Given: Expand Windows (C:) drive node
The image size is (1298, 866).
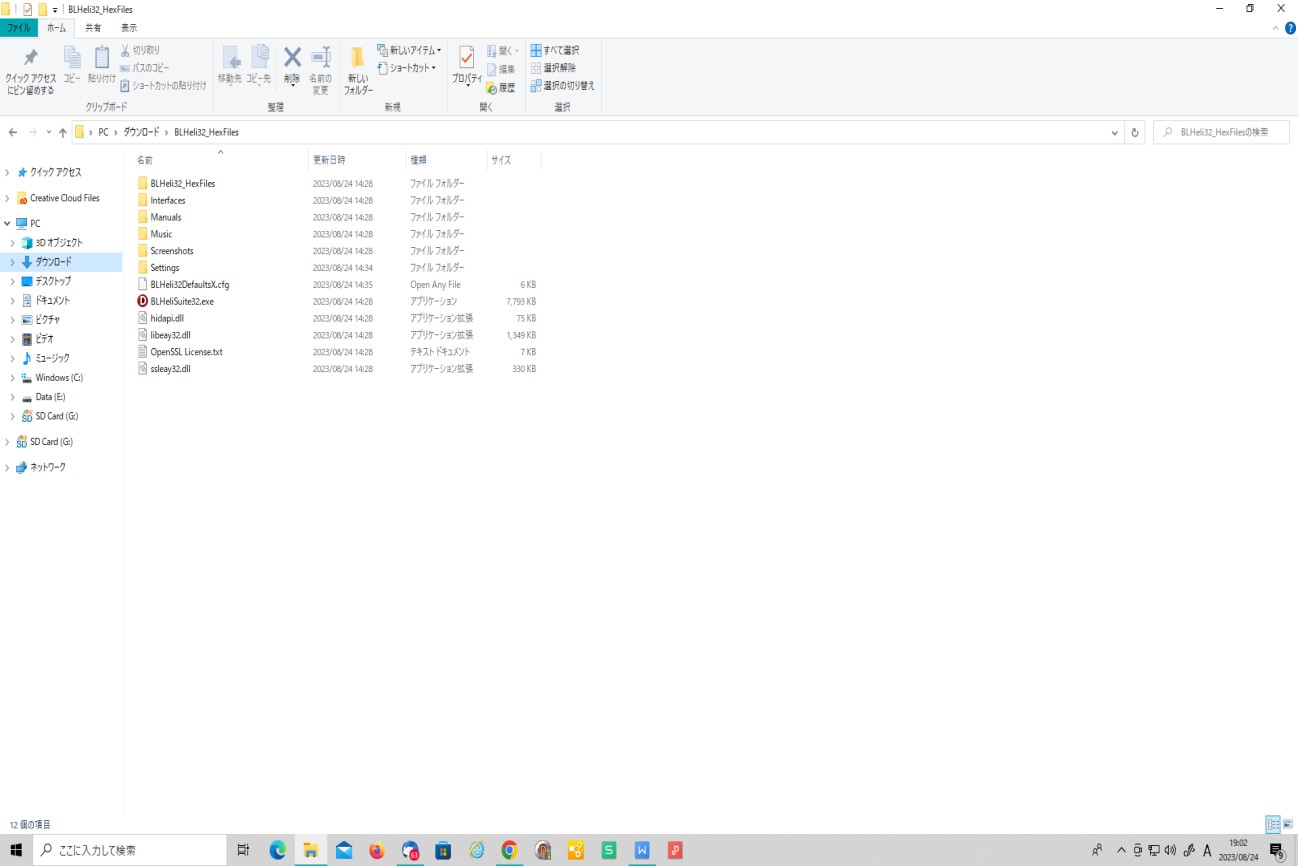Looking at the screenshot, I should (13, 378).
